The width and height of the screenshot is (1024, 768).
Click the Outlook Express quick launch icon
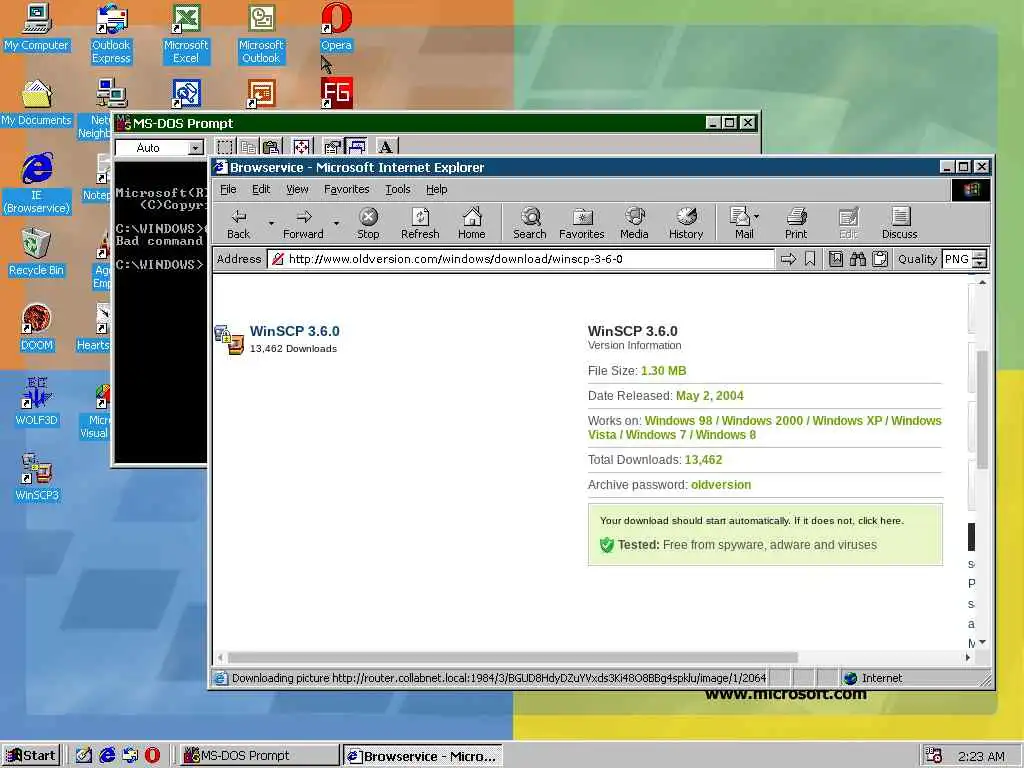[130, 756]
